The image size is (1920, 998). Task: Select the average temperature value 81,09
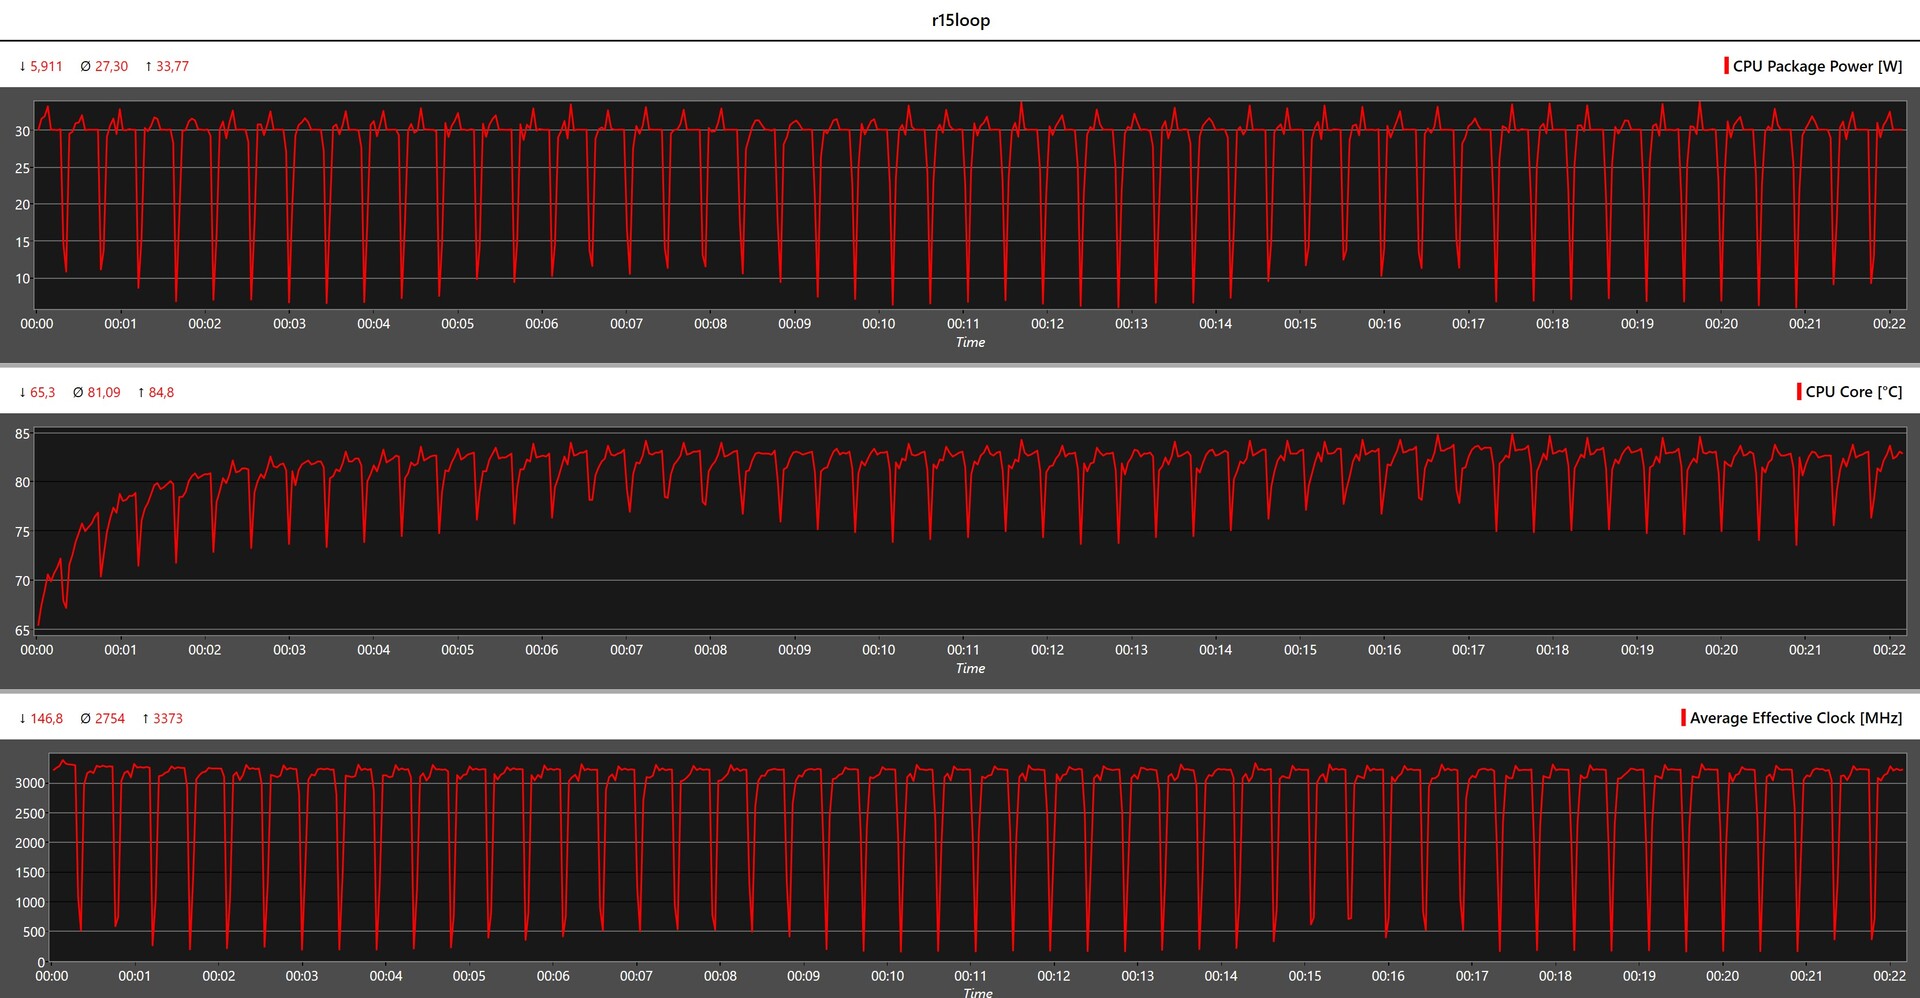tap(103, 392)
